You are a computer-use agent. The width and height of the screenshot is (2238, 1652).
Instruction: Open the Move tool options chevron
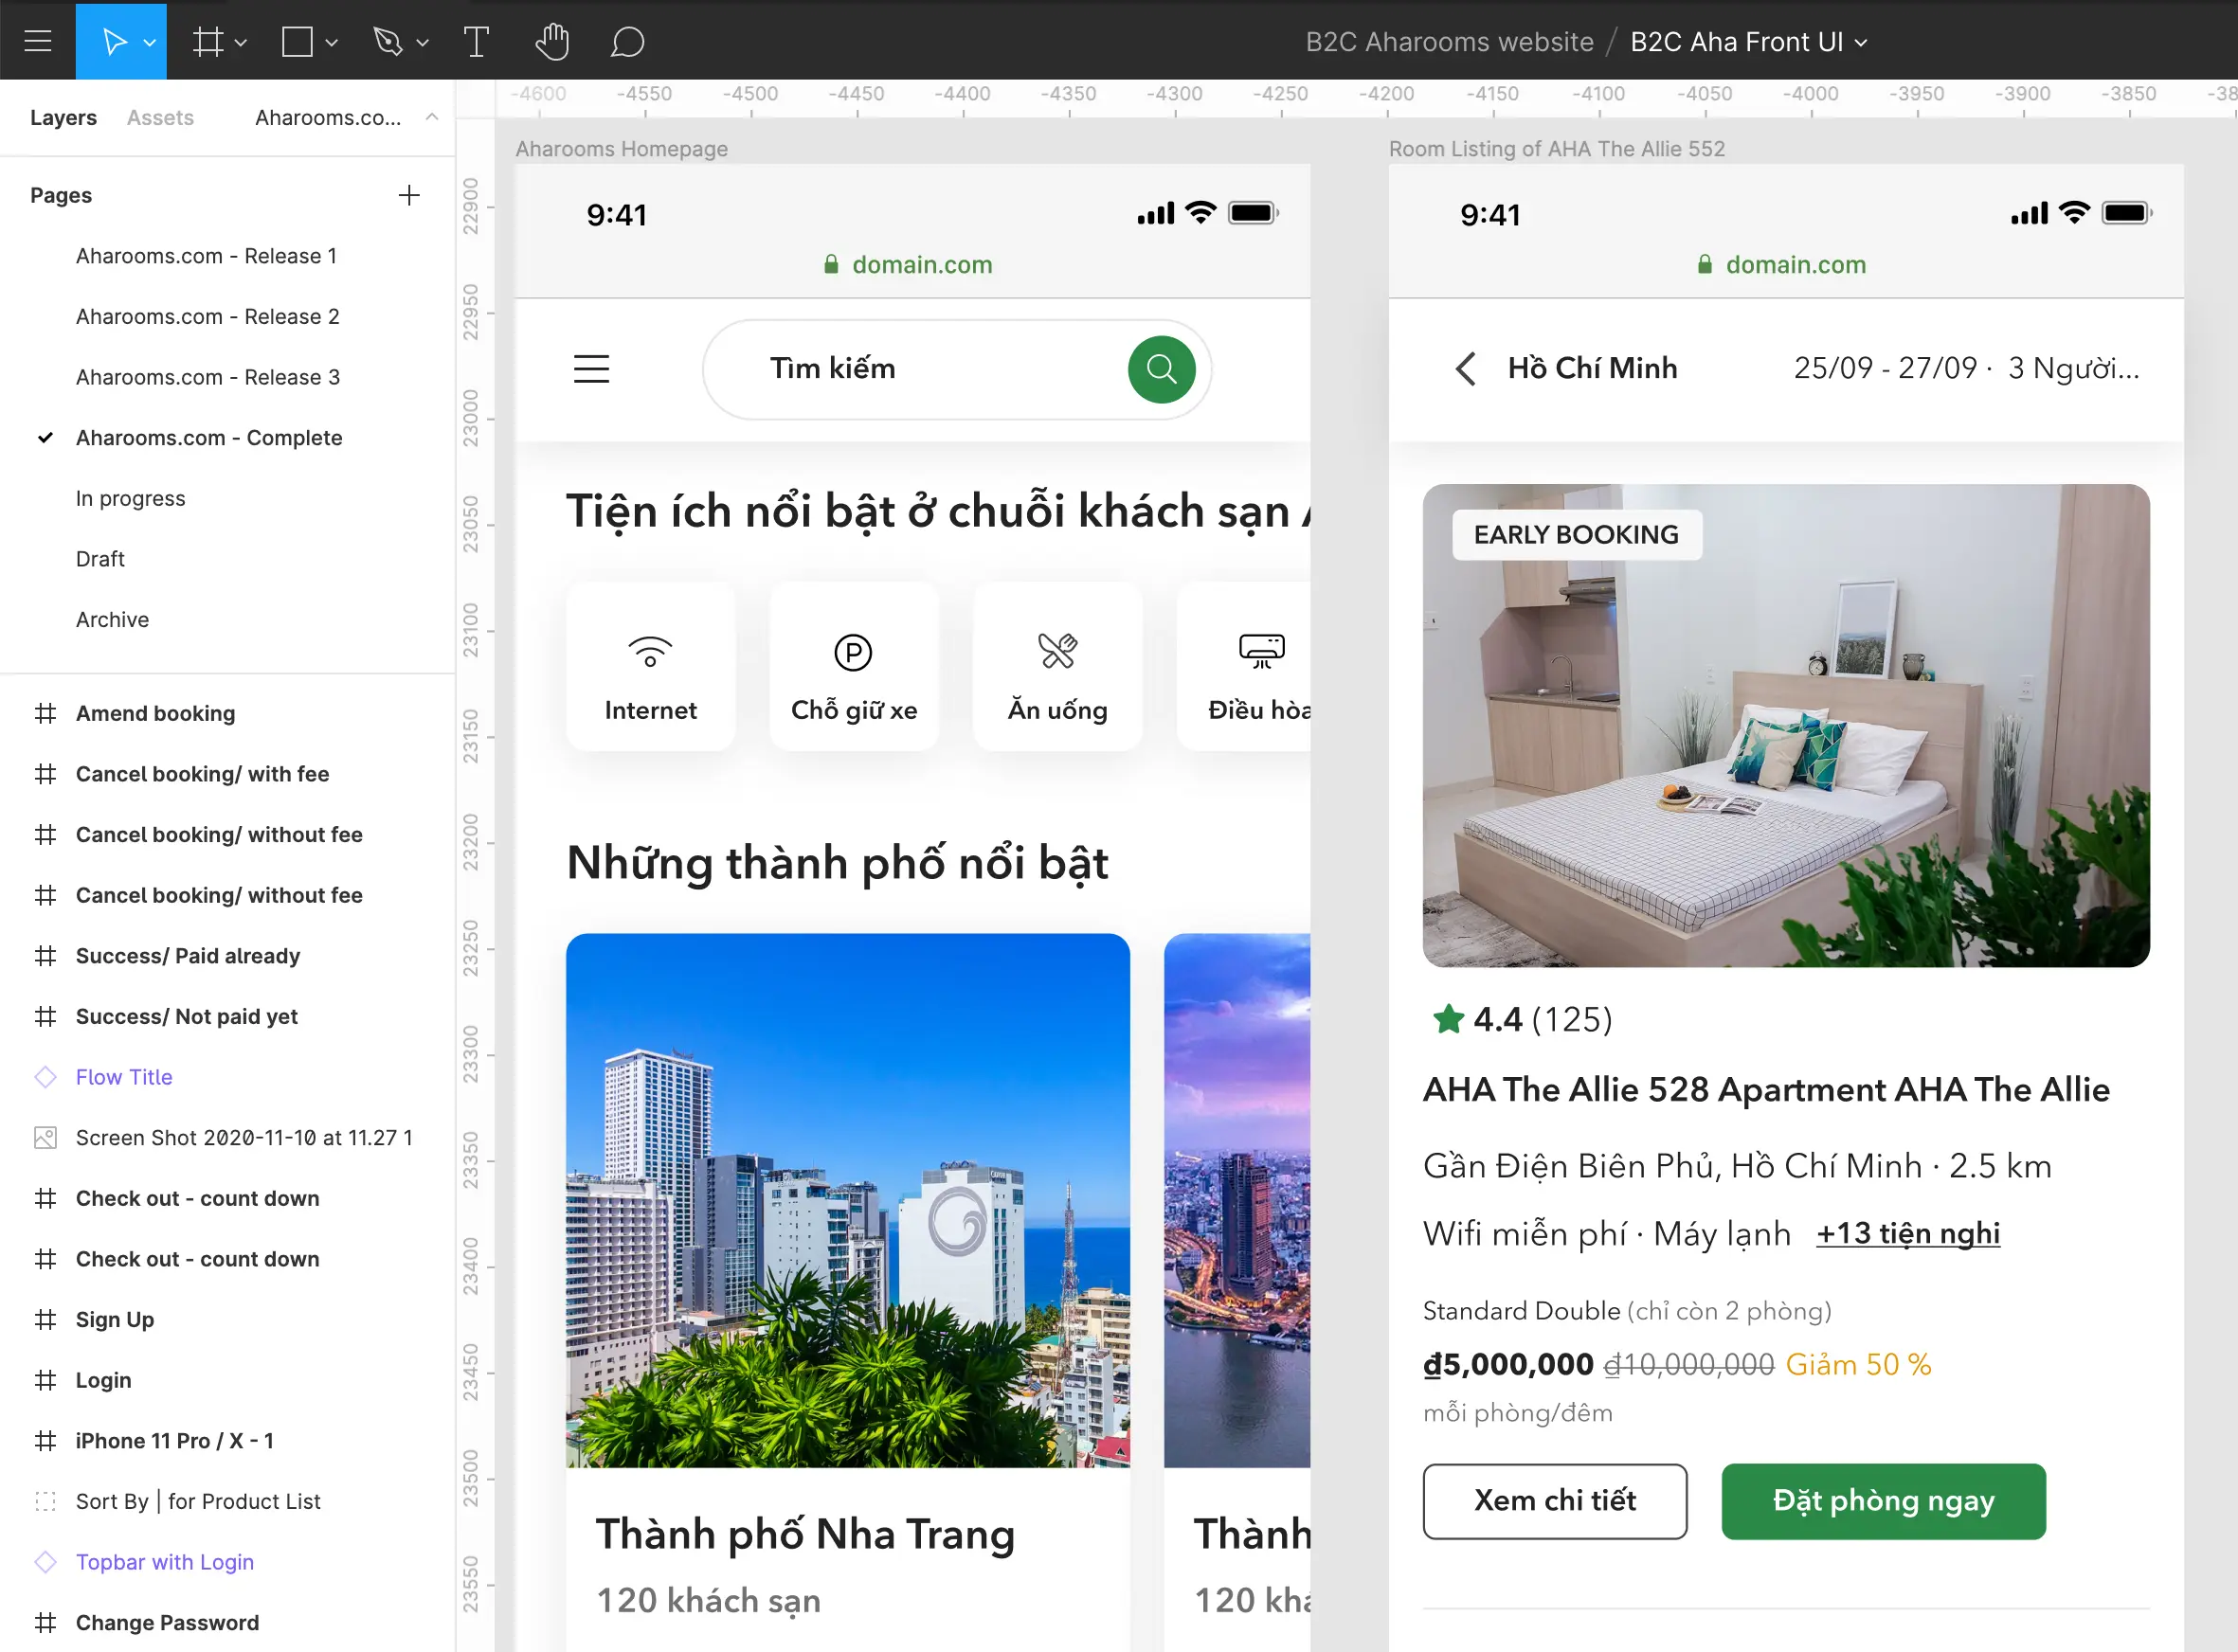(x=150, y=43)
